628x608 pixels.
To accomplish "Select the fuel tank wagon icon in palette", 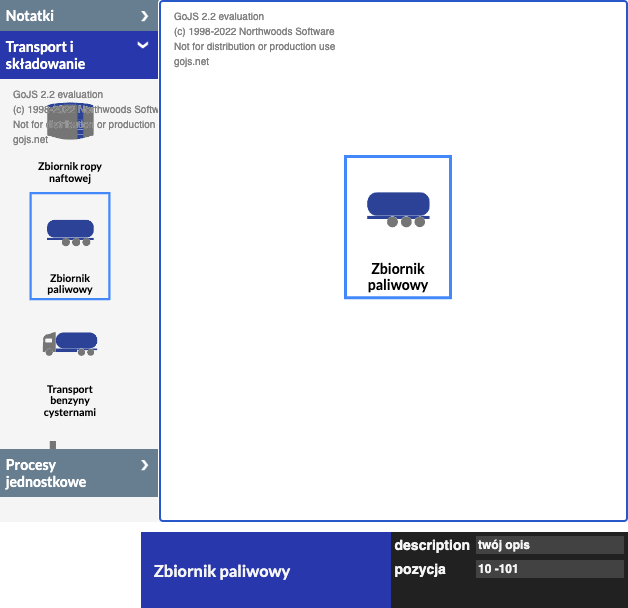I will (x=70, y=231).
